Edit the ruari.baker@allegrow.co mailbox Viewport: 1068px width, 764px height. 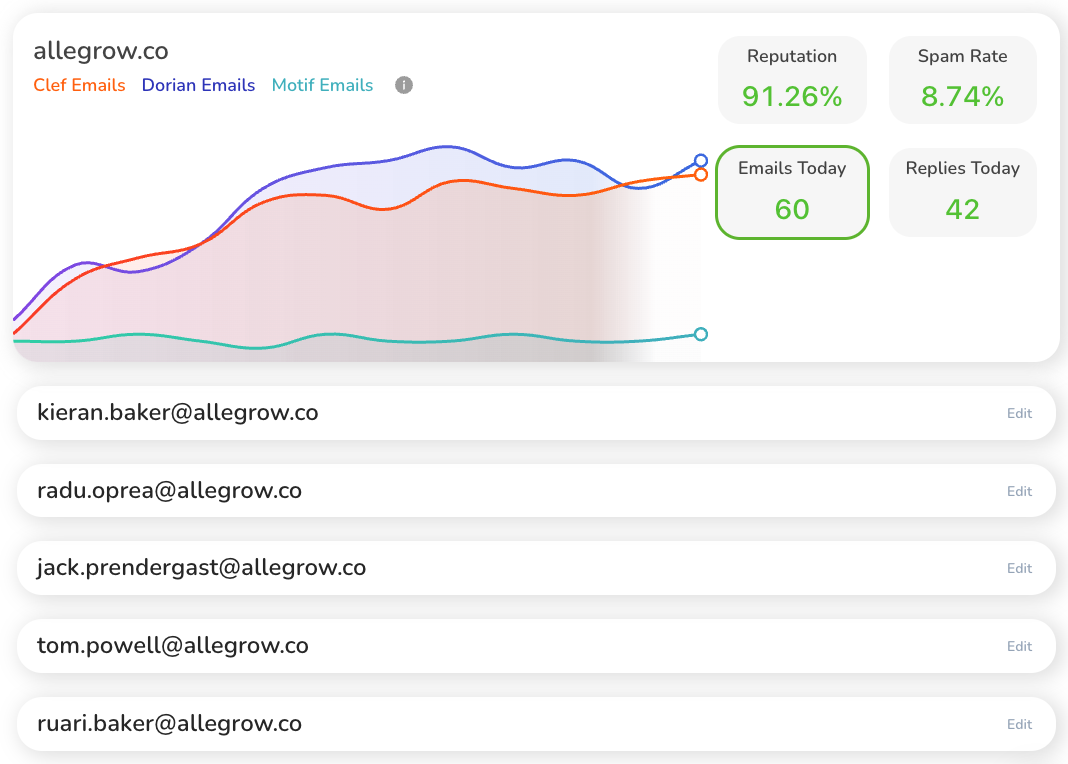[1019, 724]
